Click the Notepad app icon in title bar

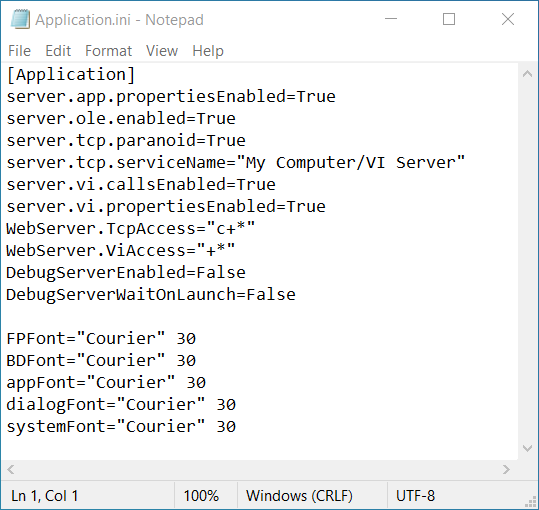click(x=20, y=19)
